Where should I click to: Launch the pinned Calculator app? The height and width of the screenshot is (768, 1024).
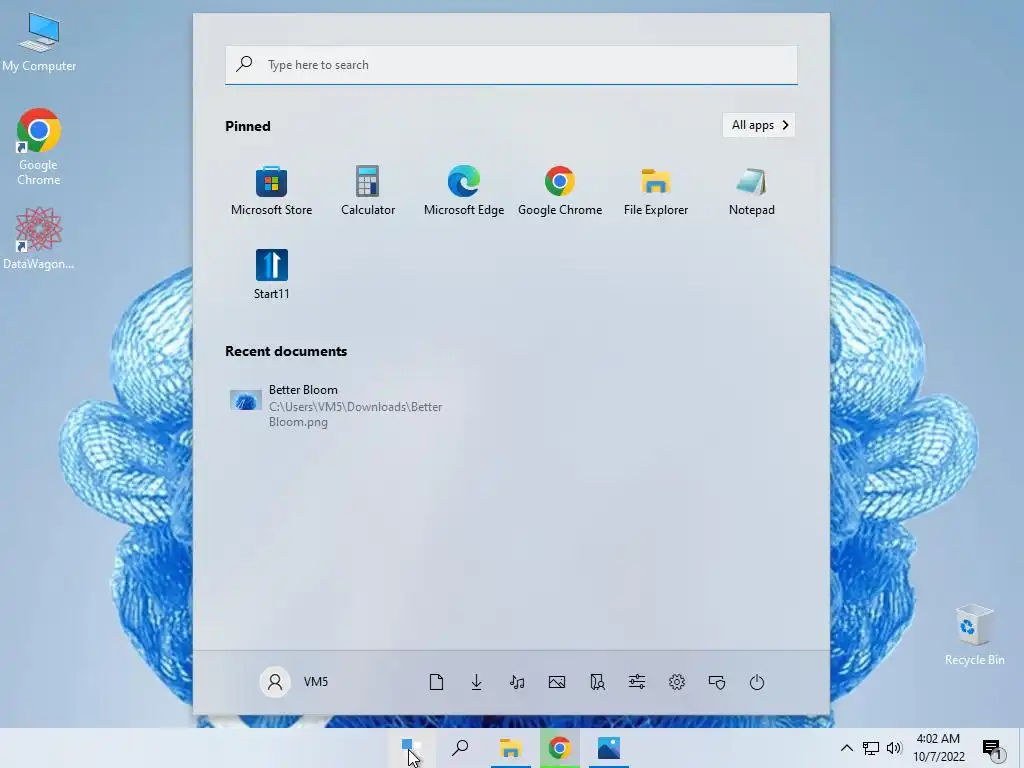(x=368, y=191)
